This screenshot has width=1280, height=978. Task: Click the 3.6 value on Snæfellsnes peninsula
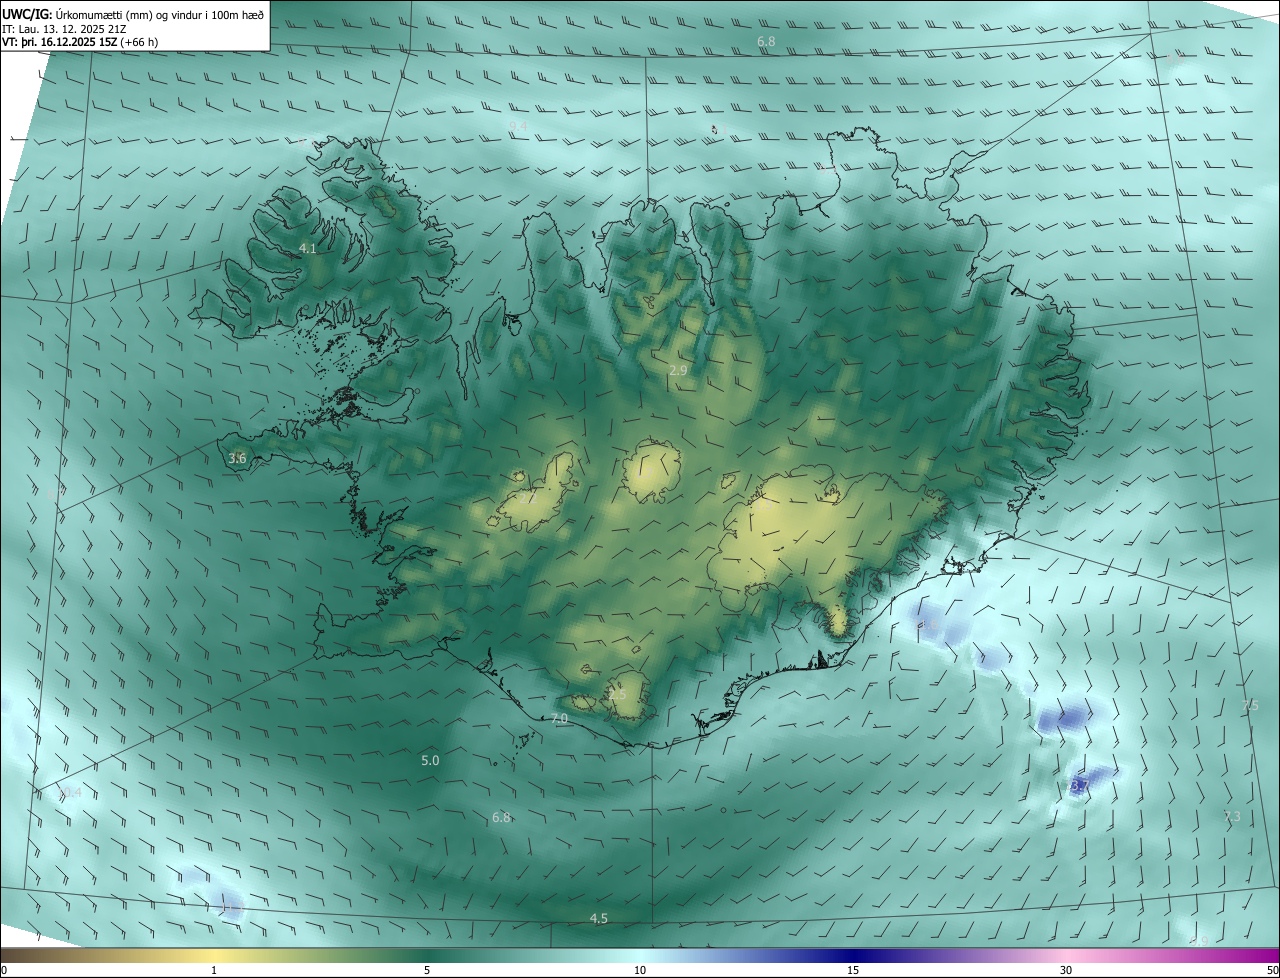pos(237,459)
